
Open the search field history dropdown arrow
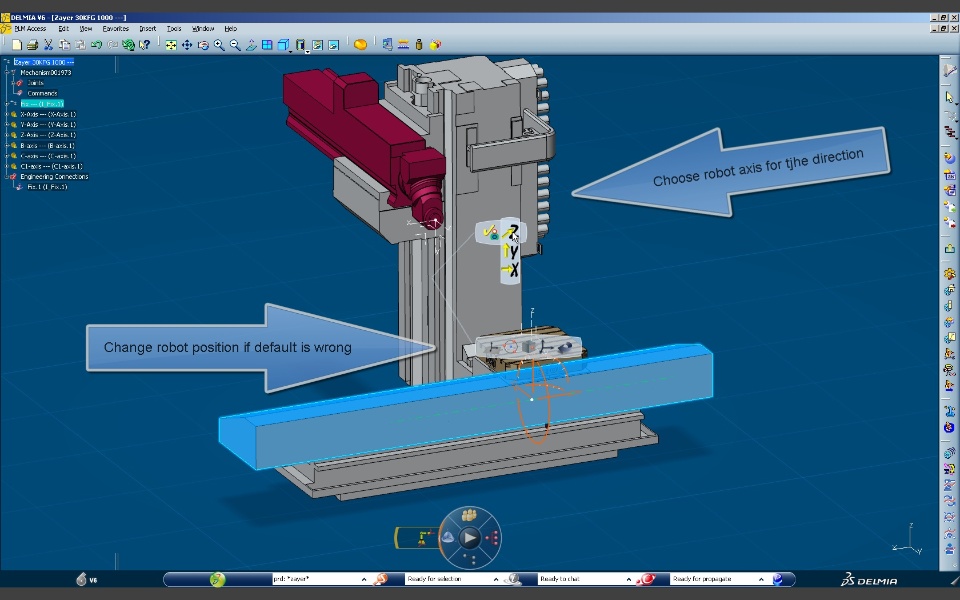pos(364,579)
